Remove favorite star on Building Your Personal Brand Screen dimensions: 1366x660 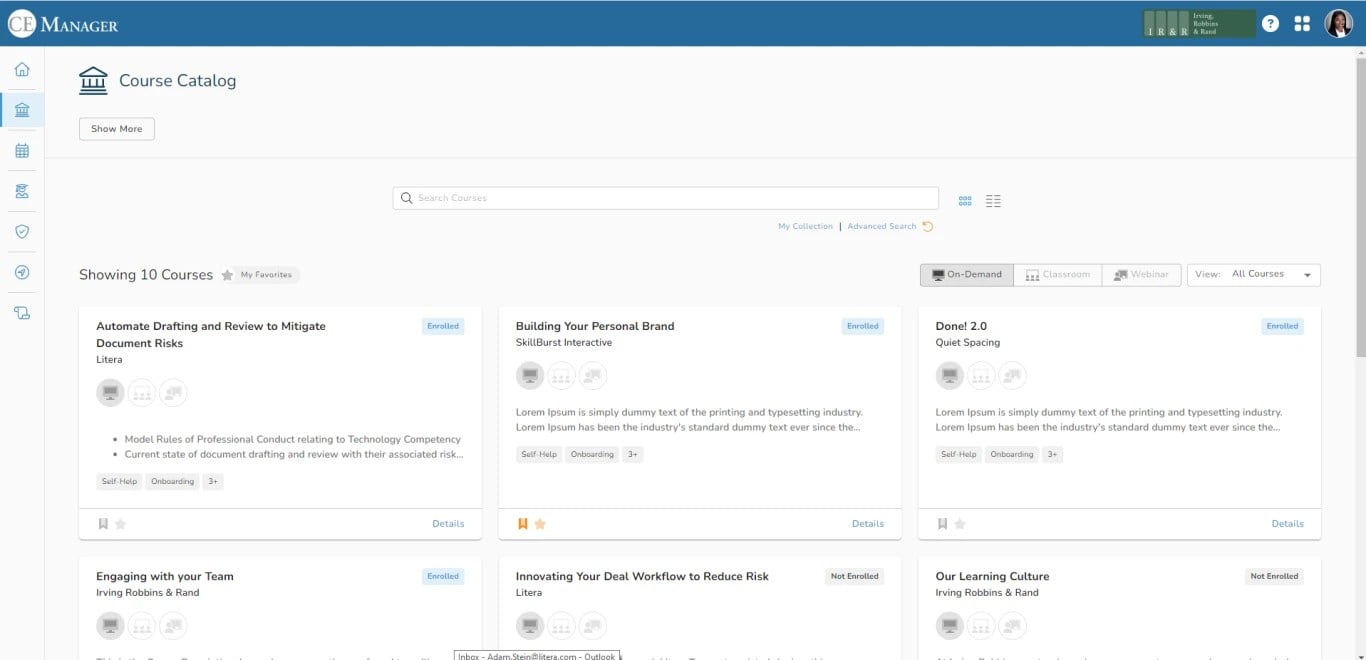540,524
